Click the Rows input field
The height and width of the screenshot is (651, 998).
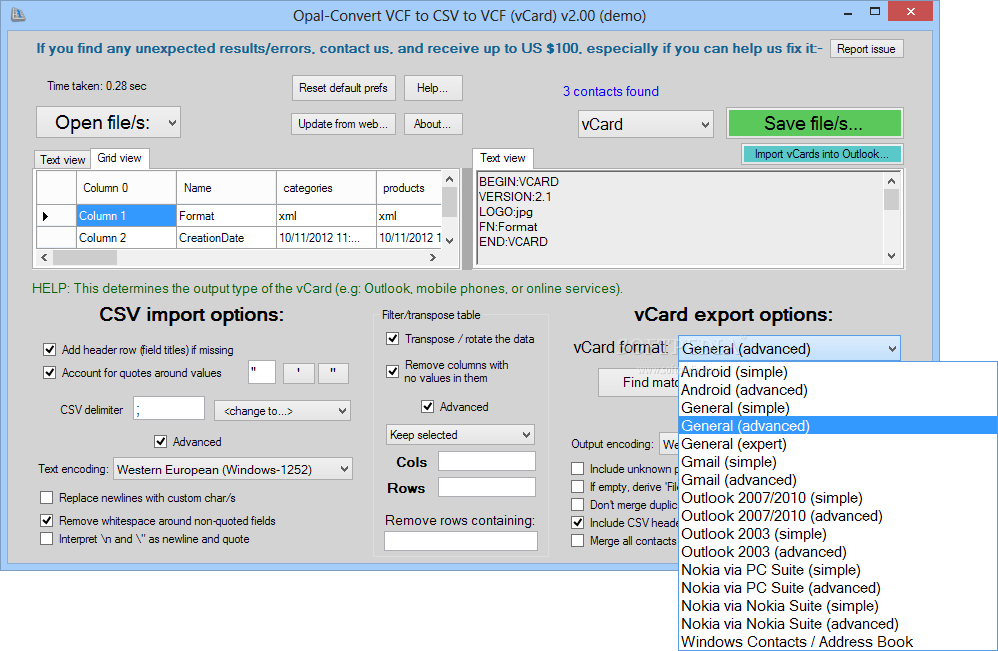[487, 487]
